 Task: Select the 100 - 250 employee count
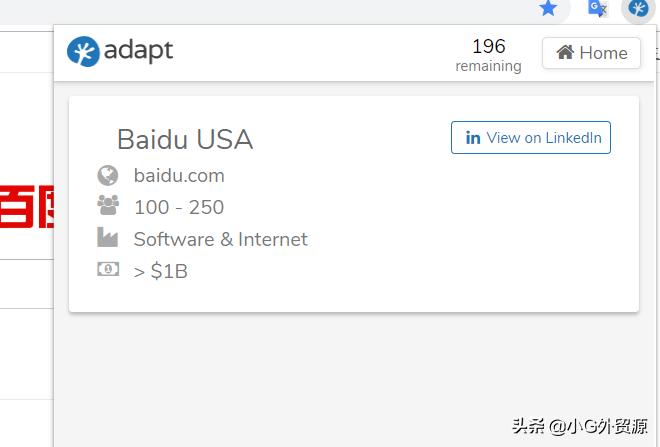coord(179,207)
